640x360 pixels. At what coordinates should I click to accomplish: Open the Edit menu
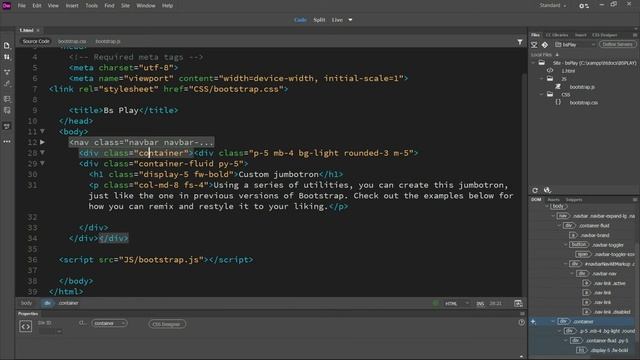[x=37, y=6]
